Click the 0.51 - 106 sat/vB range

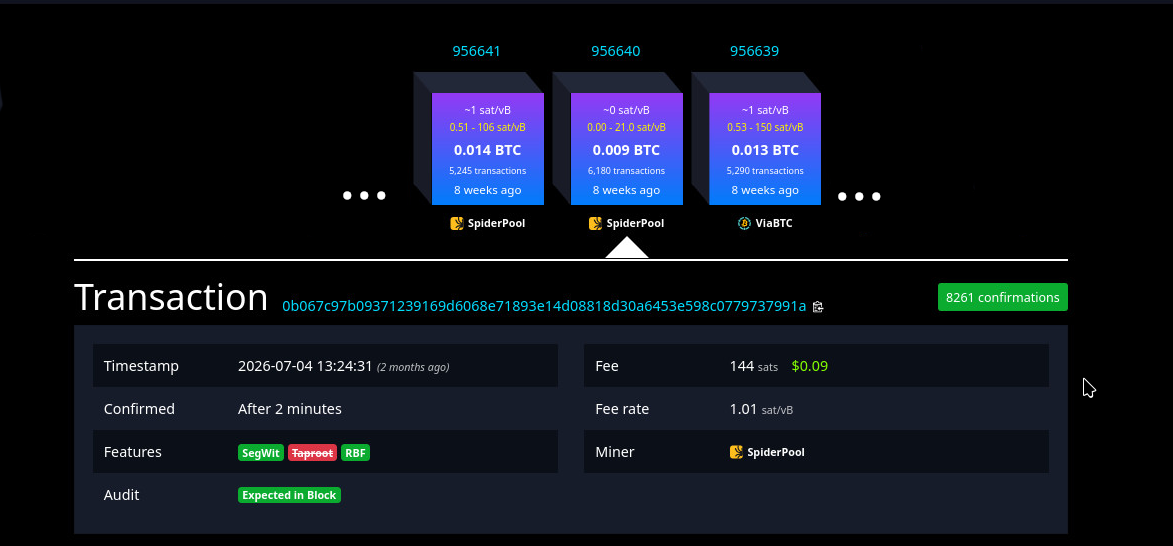488,127
